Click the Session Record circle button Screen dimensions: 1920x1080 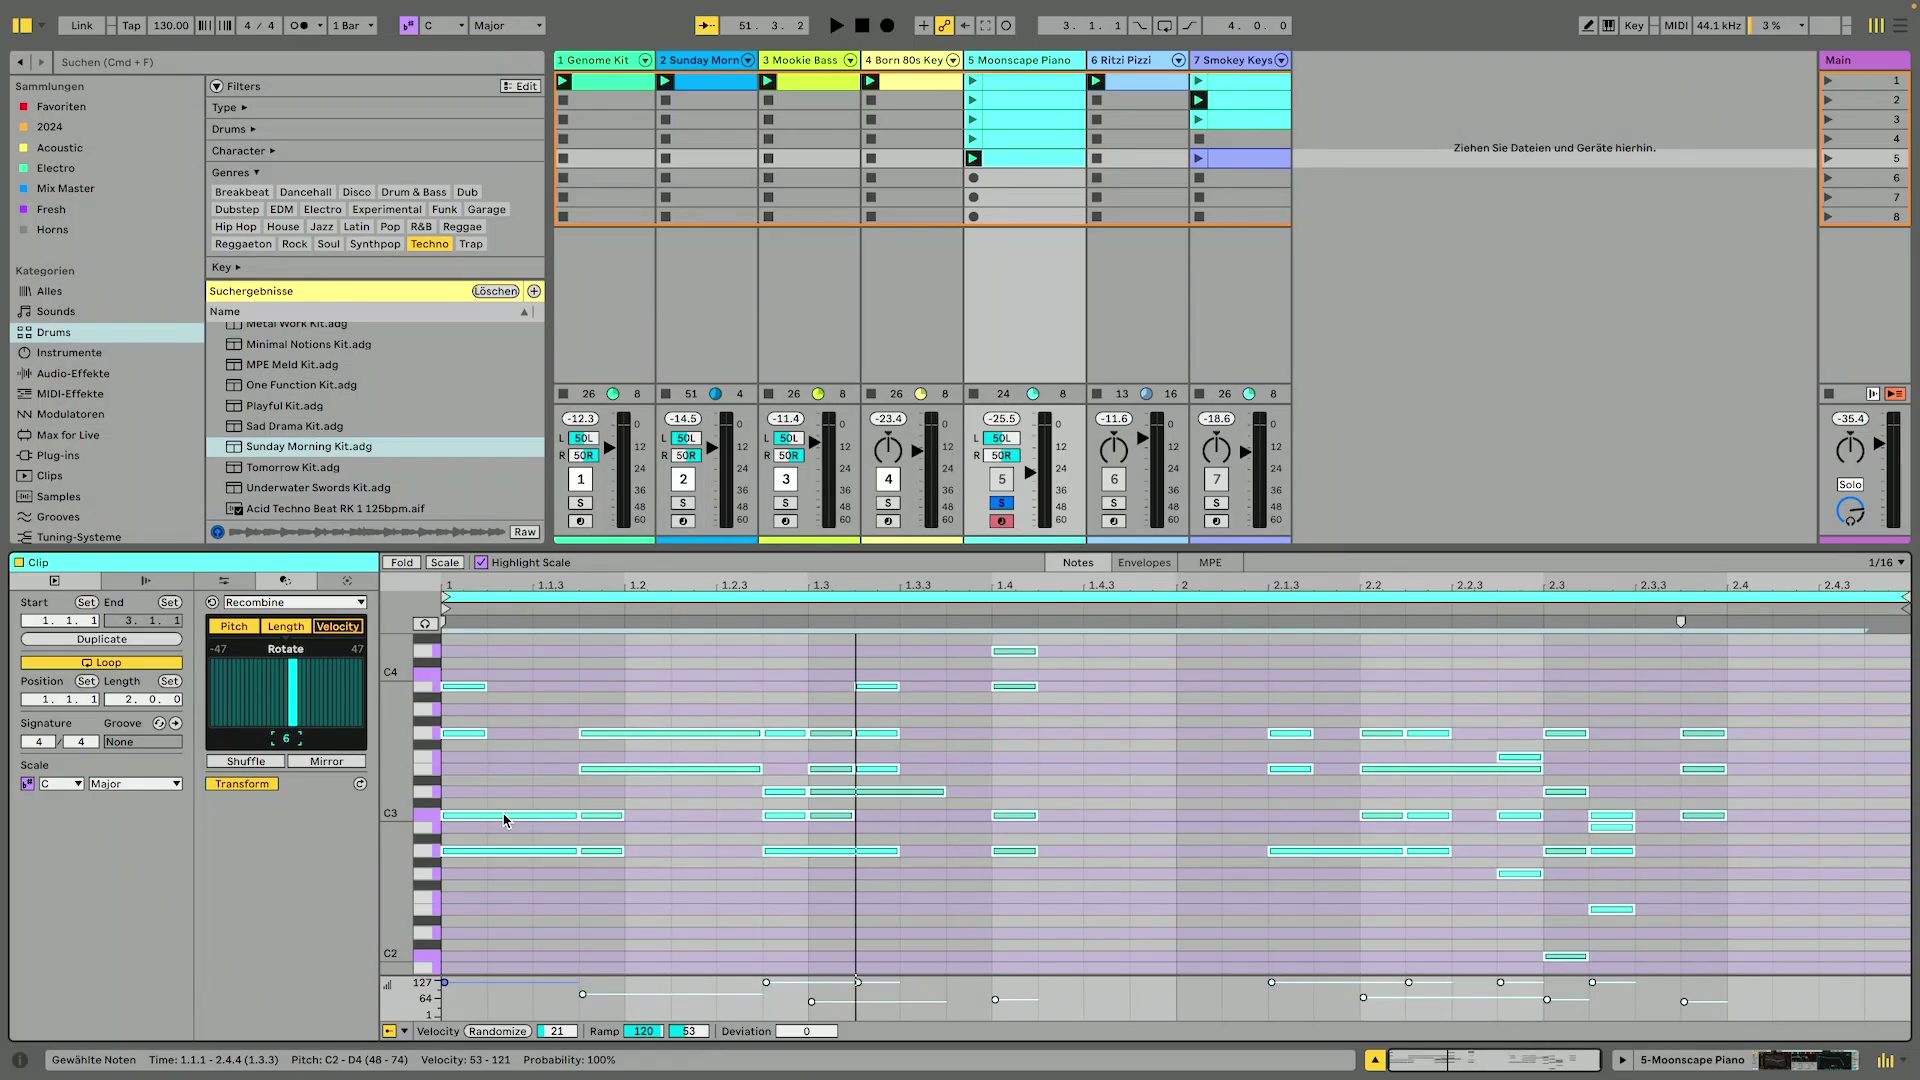pyautogui.click(x=1006, y=25)
